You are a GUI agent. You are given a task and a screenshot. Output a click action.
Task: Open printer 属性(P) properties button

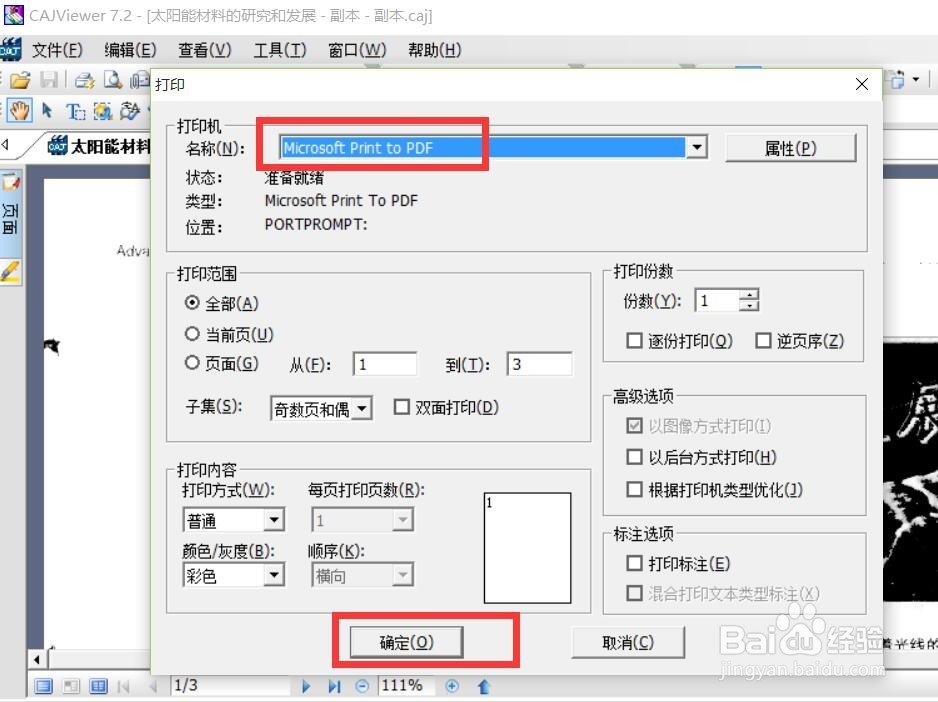790,148
